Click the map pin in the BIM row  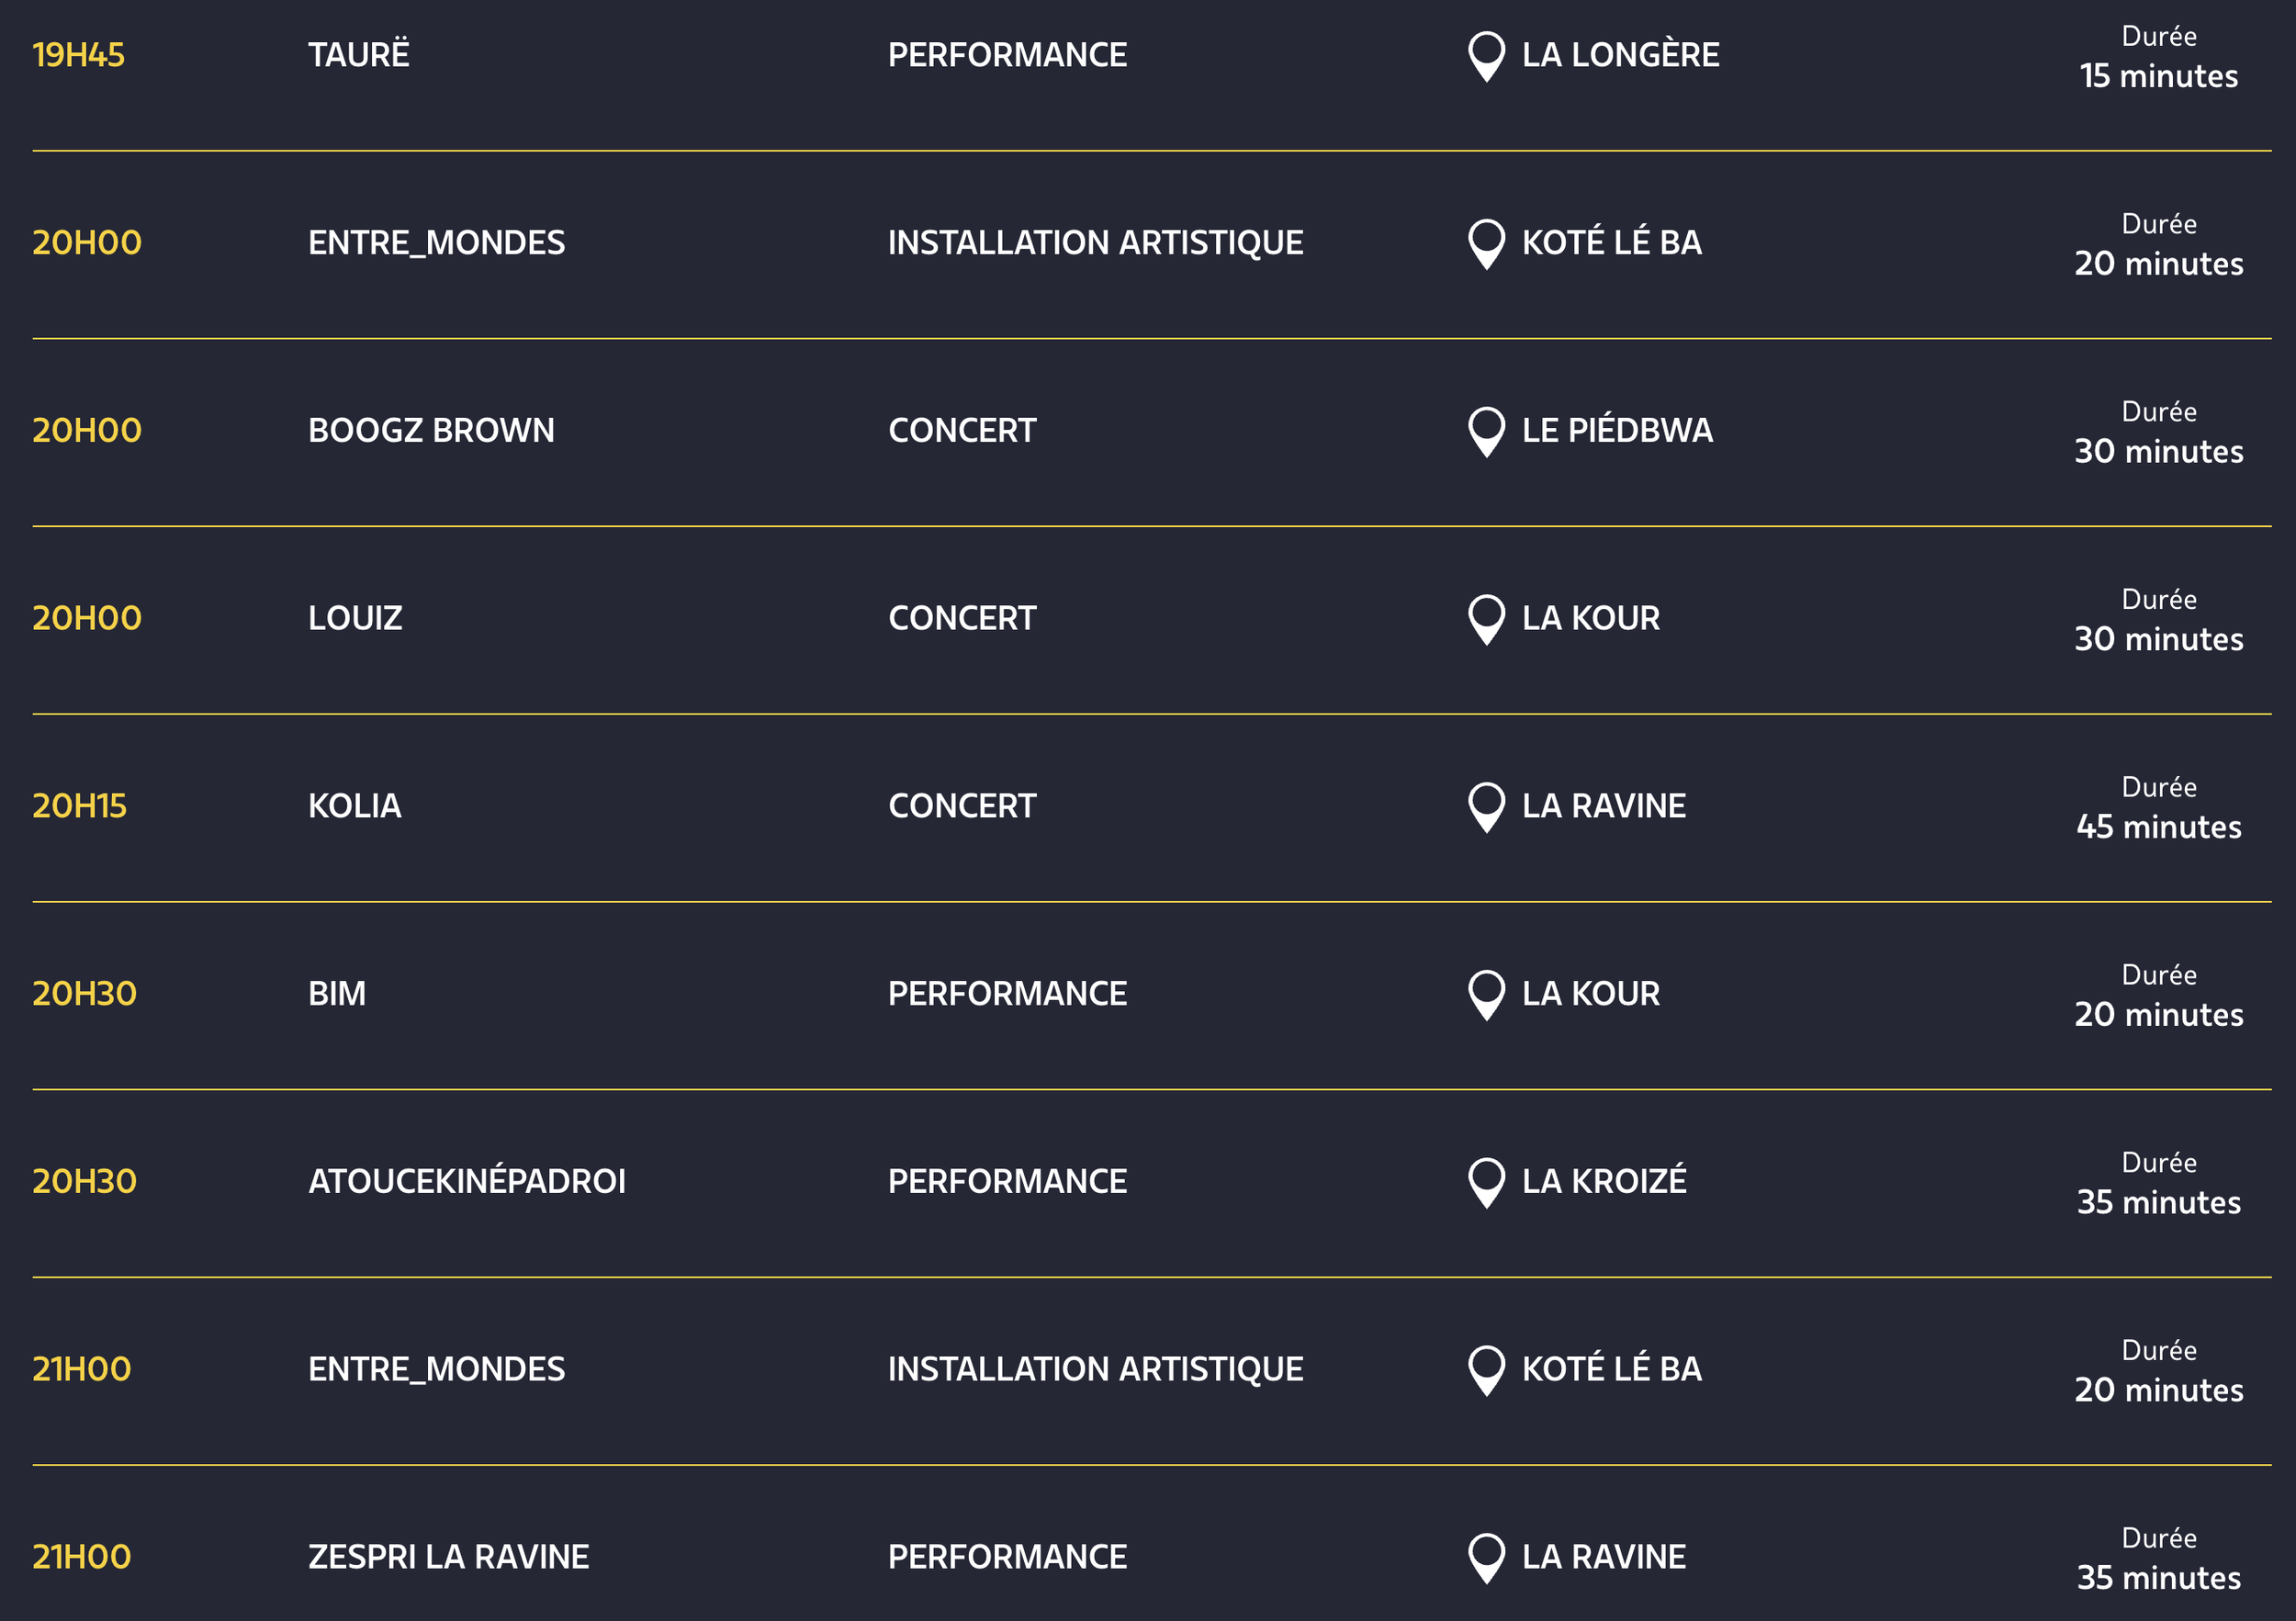pos(1486,995)
